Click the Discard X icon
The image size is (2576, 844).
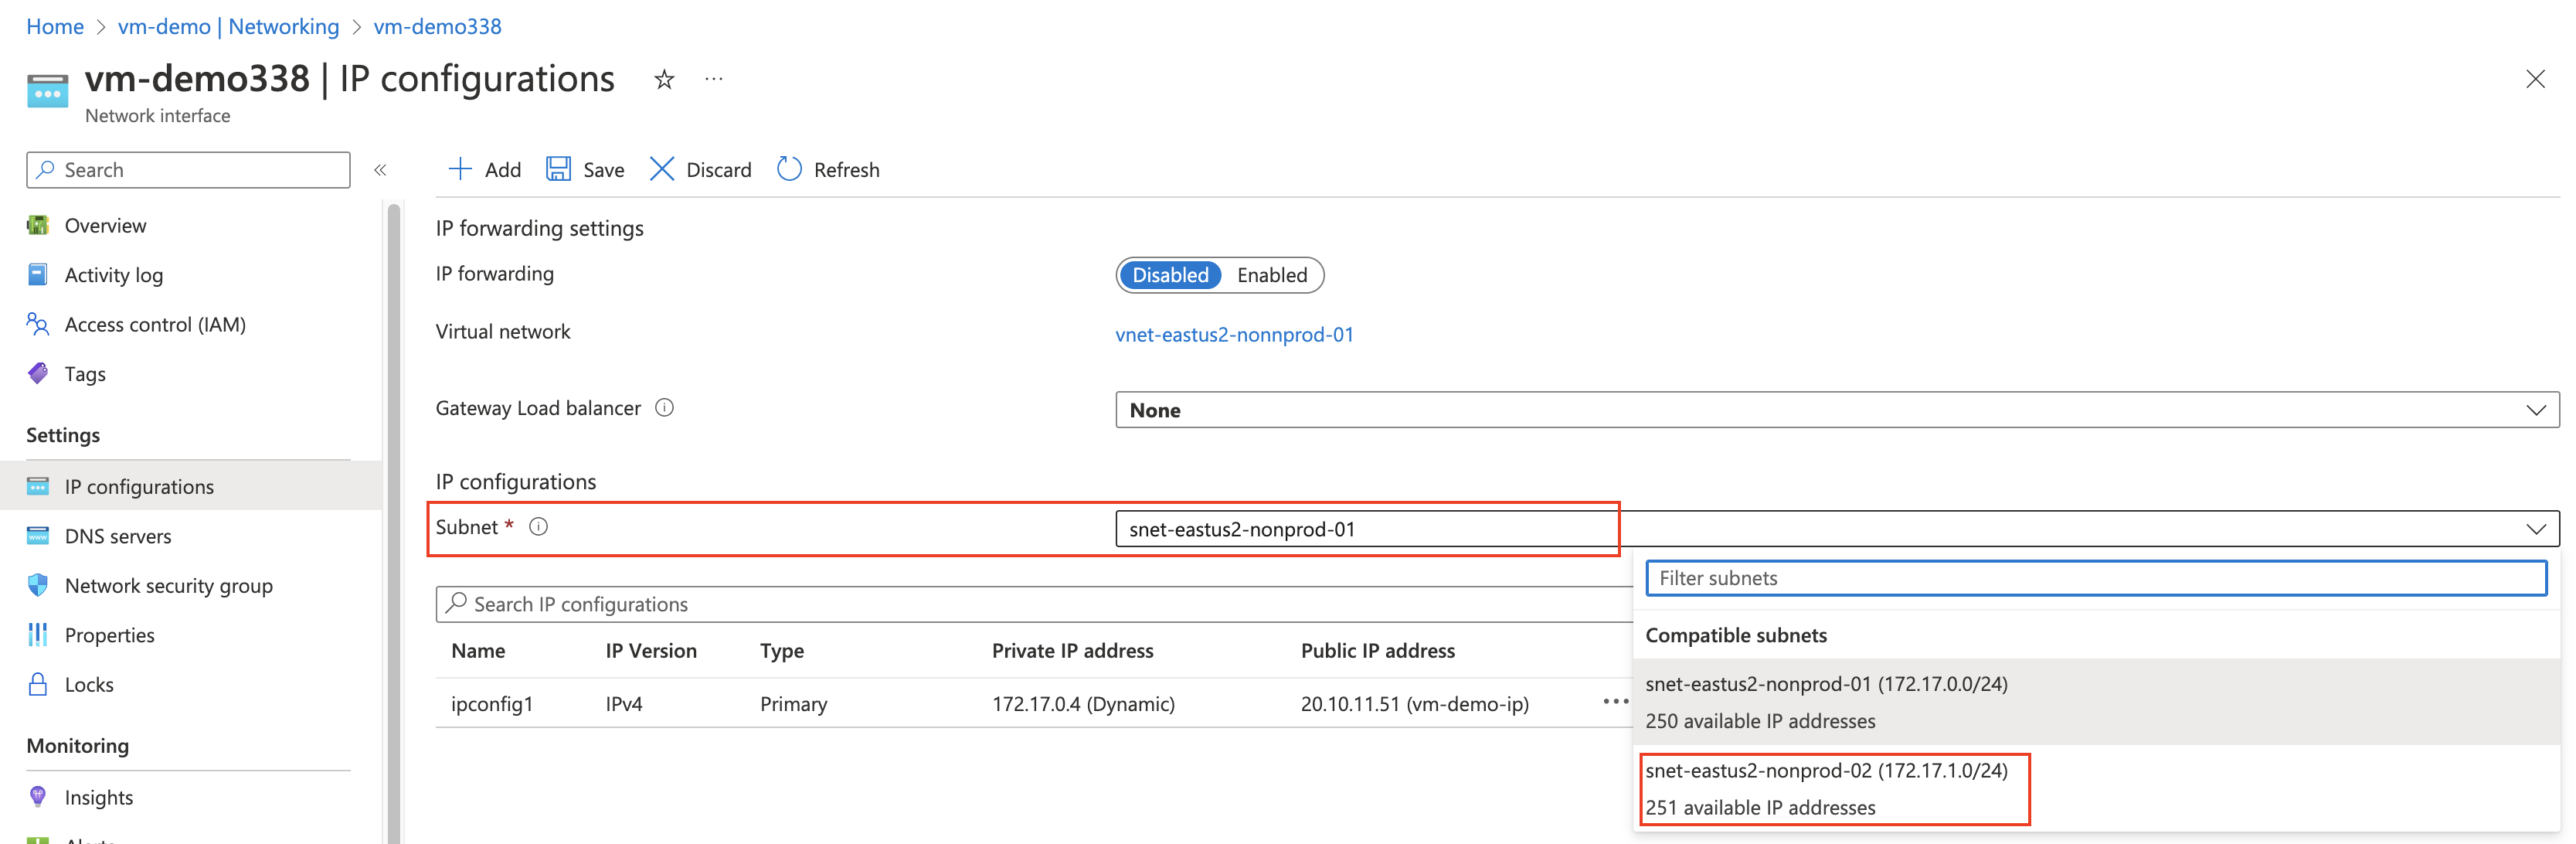click(x=662, y=169)
